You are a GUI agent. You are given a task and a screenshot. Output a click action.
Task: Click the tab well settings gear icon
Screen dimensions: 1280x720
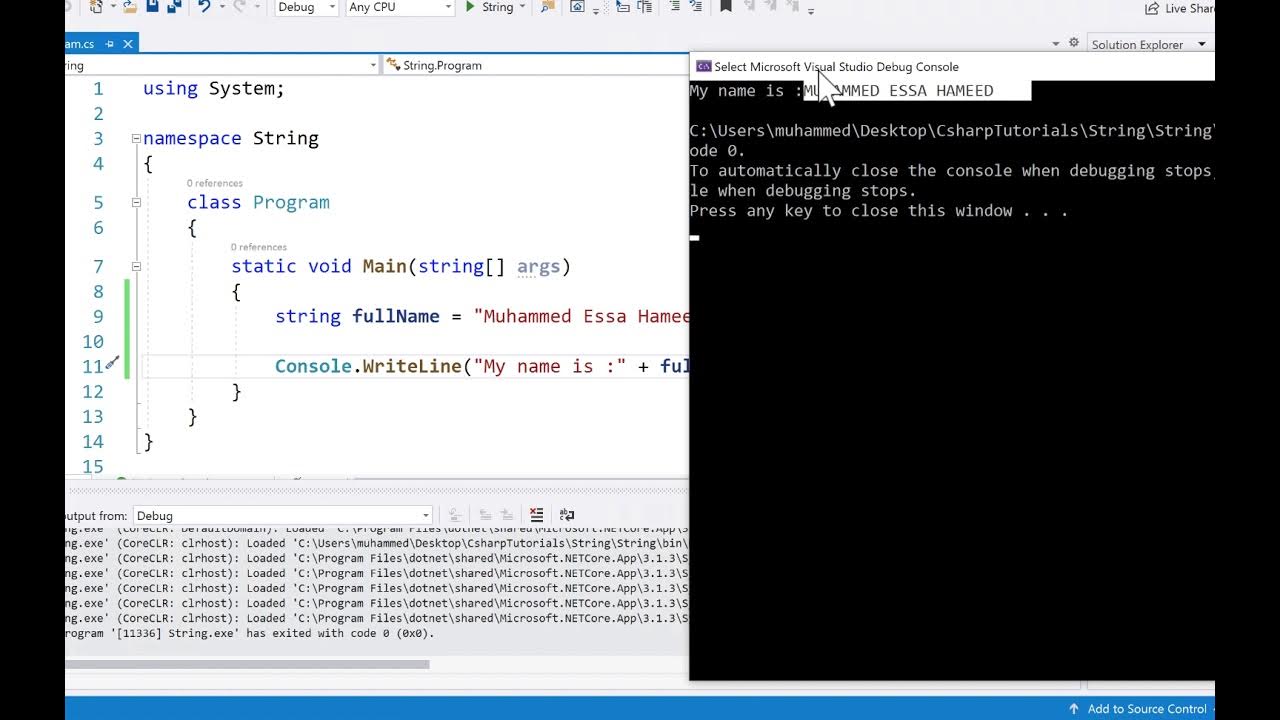click(x=1074, y=43)
